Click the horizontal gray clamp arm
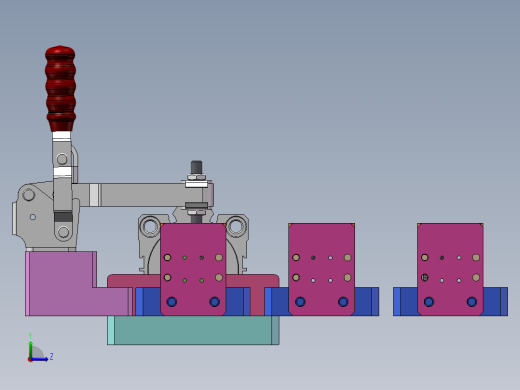The width and height of the screenshot is (520, 390). [x=143, y=195]
